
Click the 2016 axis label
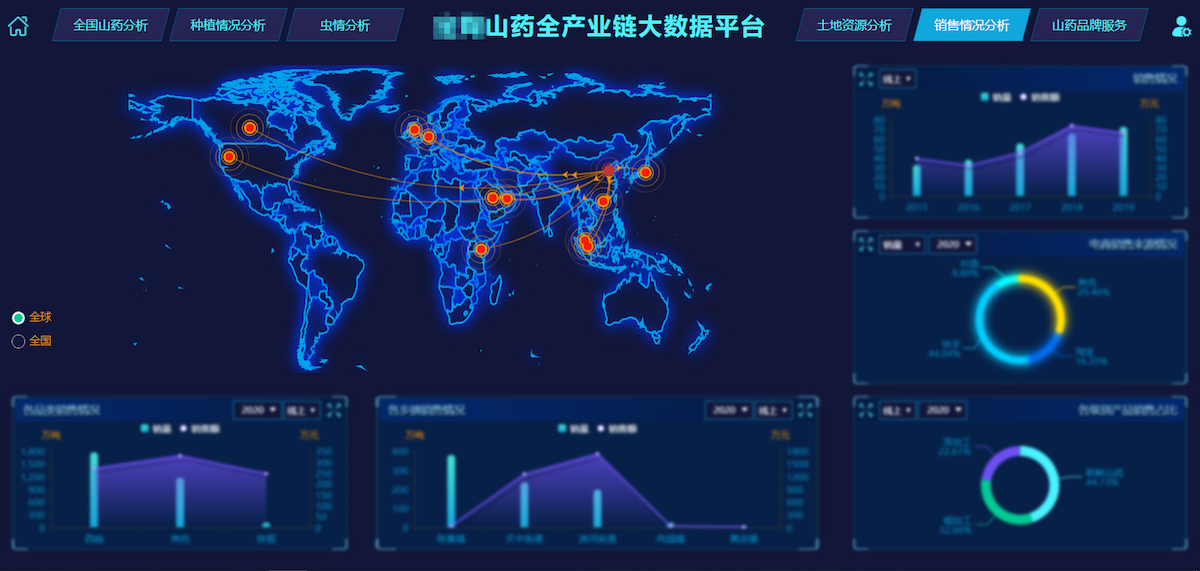[968, 207]
